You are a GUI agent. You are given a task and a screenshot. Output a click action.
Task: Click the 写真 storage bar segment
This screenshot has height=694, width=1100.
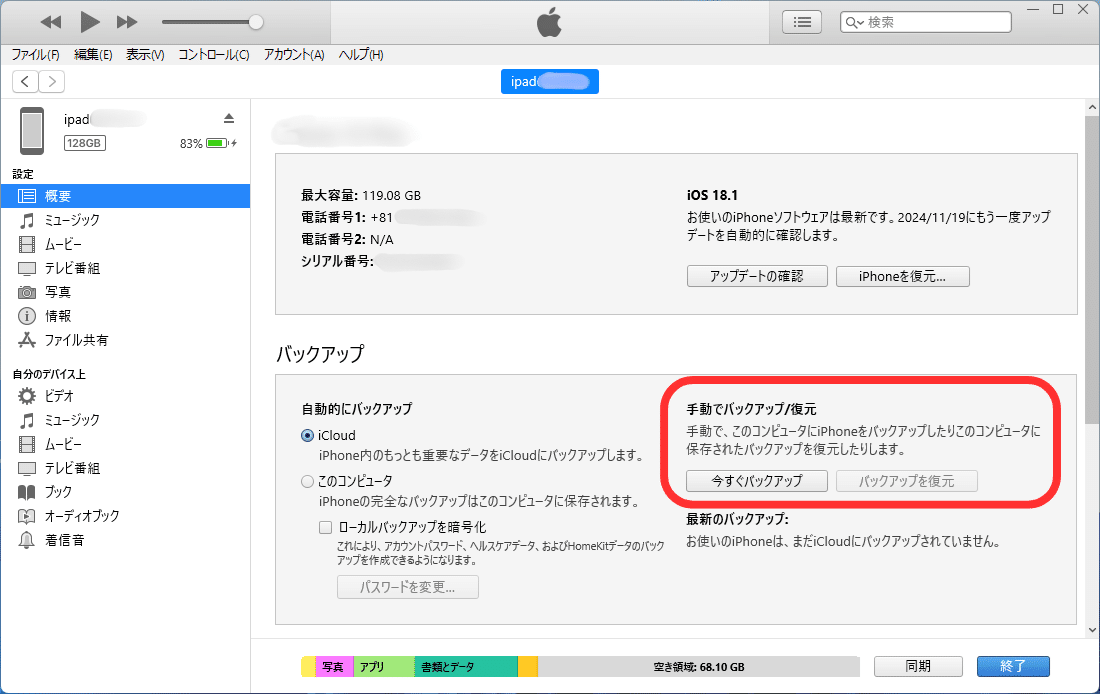click(x=334, y=667)
